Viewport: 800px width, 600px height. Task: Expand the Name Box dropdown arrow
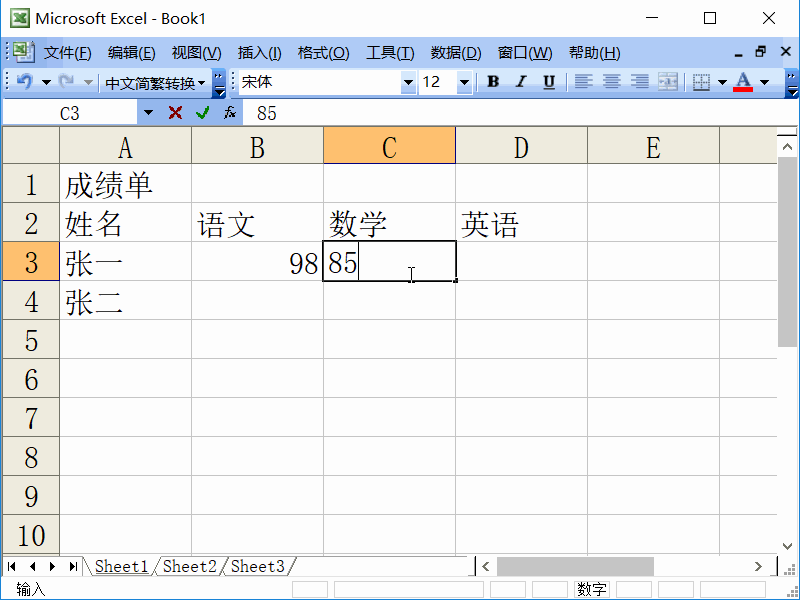pyautogui.click(x=148, y=112)
